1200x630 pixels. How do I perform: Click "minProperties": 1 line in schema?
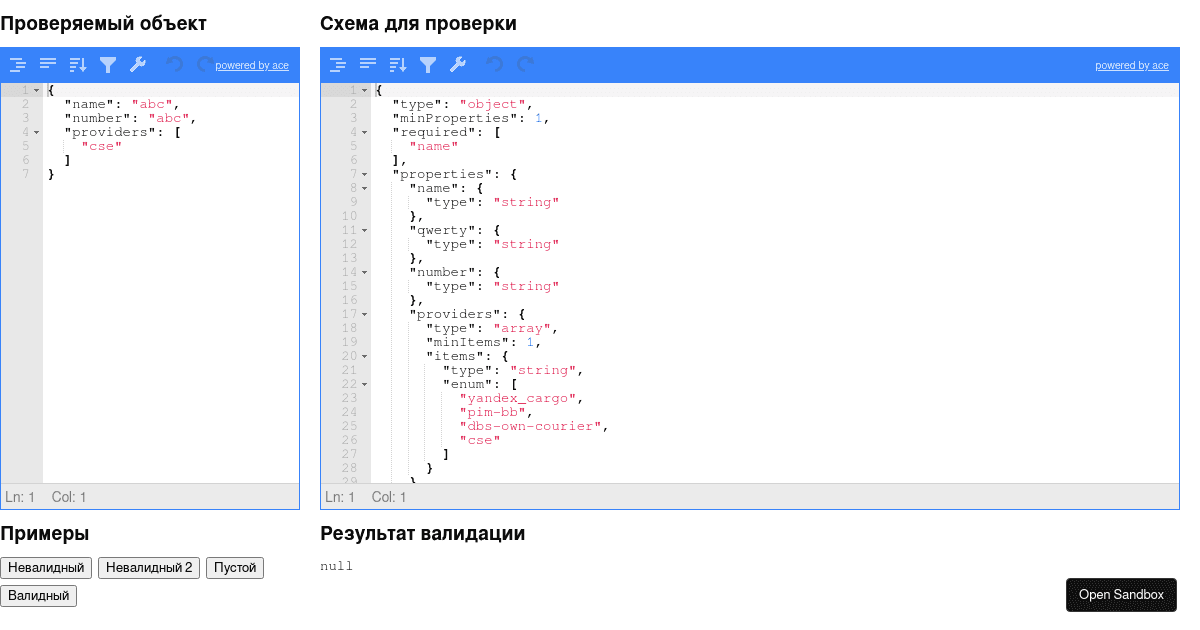[471, 118]
